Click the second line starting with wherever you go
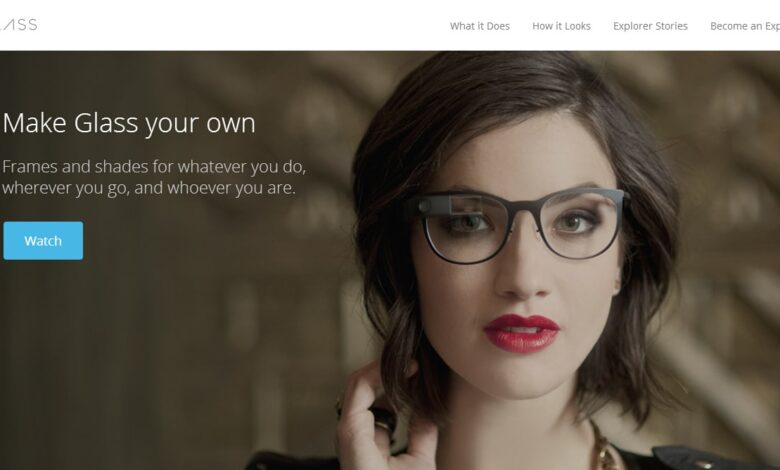780x470 pixels. click(149, 188)
